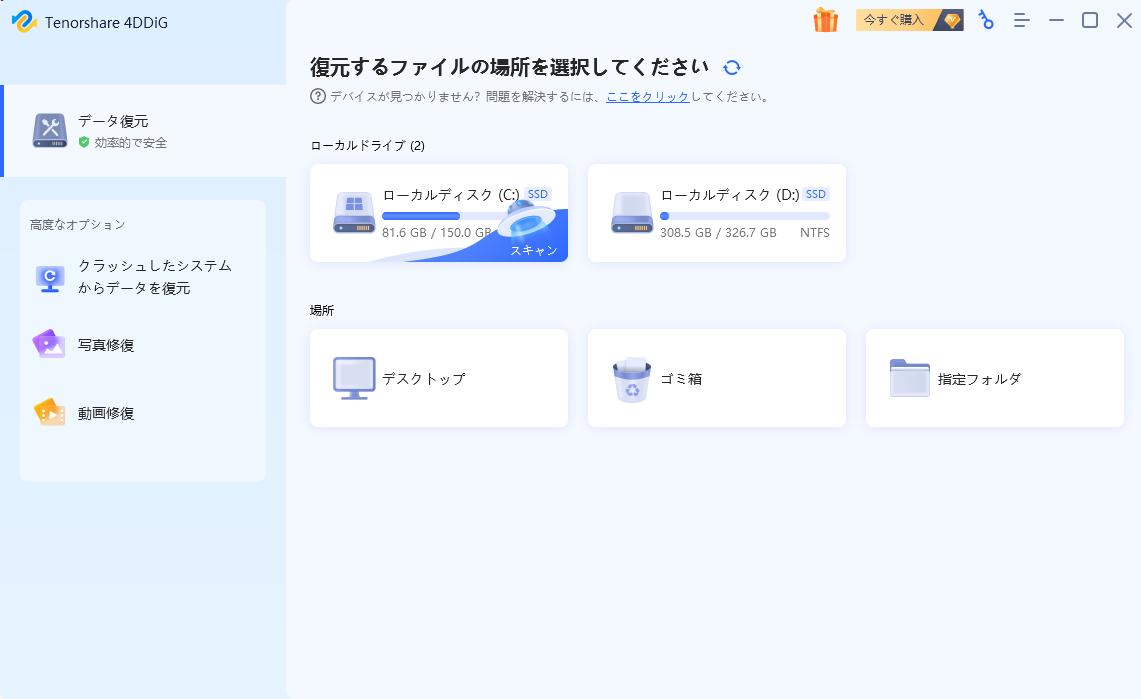Choose the Recycle Bin (ゴミ箱) location
1141x699 pixels.
[x=716, y=378]
